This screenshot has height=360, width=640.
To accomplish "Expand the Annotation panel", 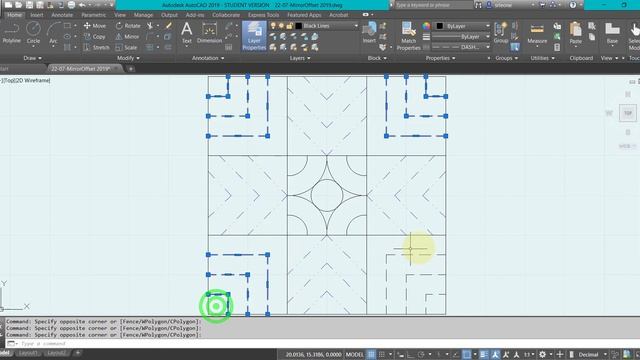I will coord(208,58).
